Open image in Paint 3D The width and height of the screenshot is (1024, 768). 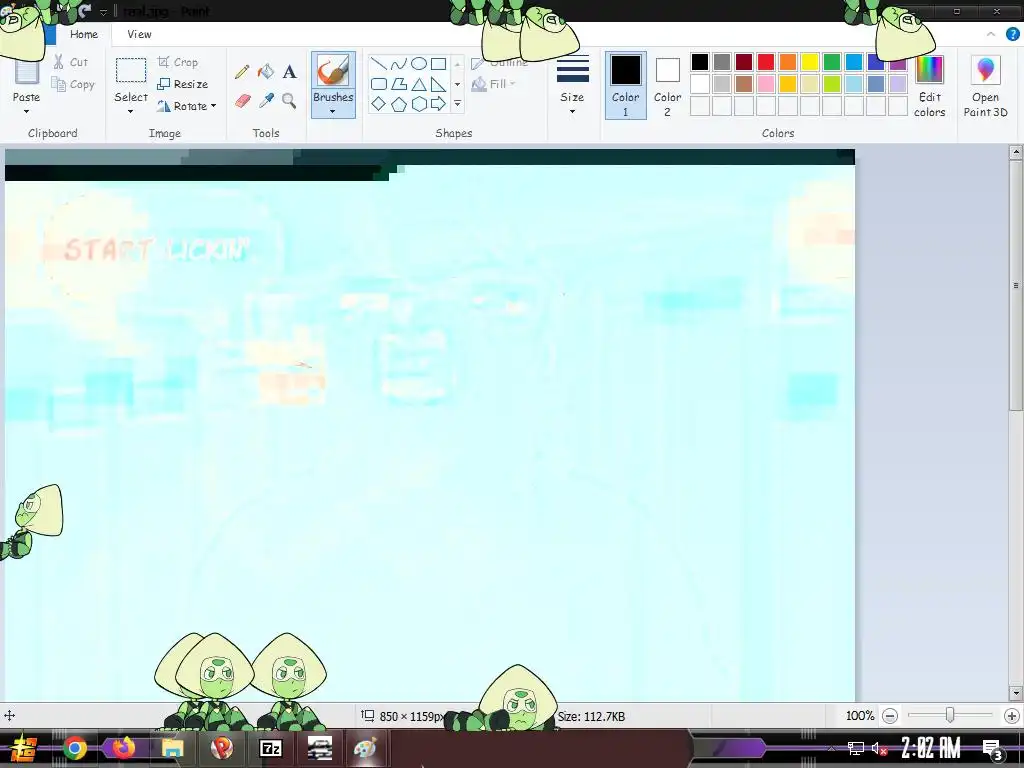(x=985, y=86)
